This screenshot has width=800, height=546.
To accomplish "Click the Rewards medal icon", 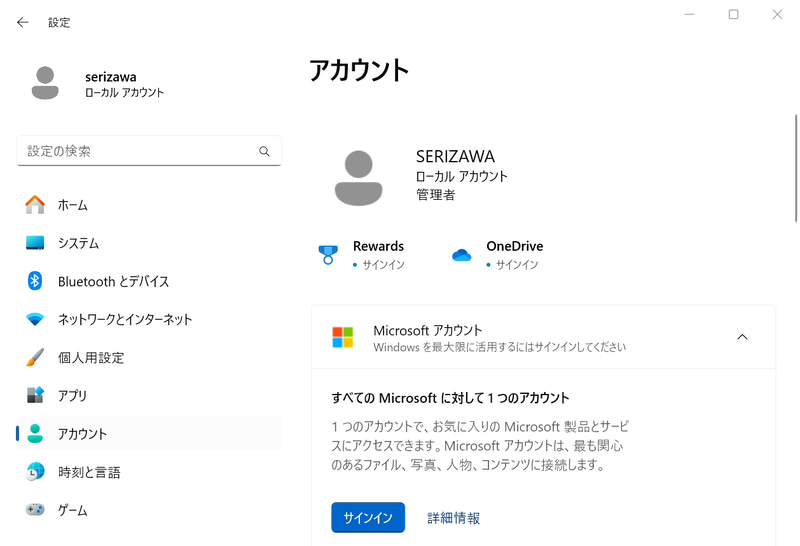I will pos(328,254).
